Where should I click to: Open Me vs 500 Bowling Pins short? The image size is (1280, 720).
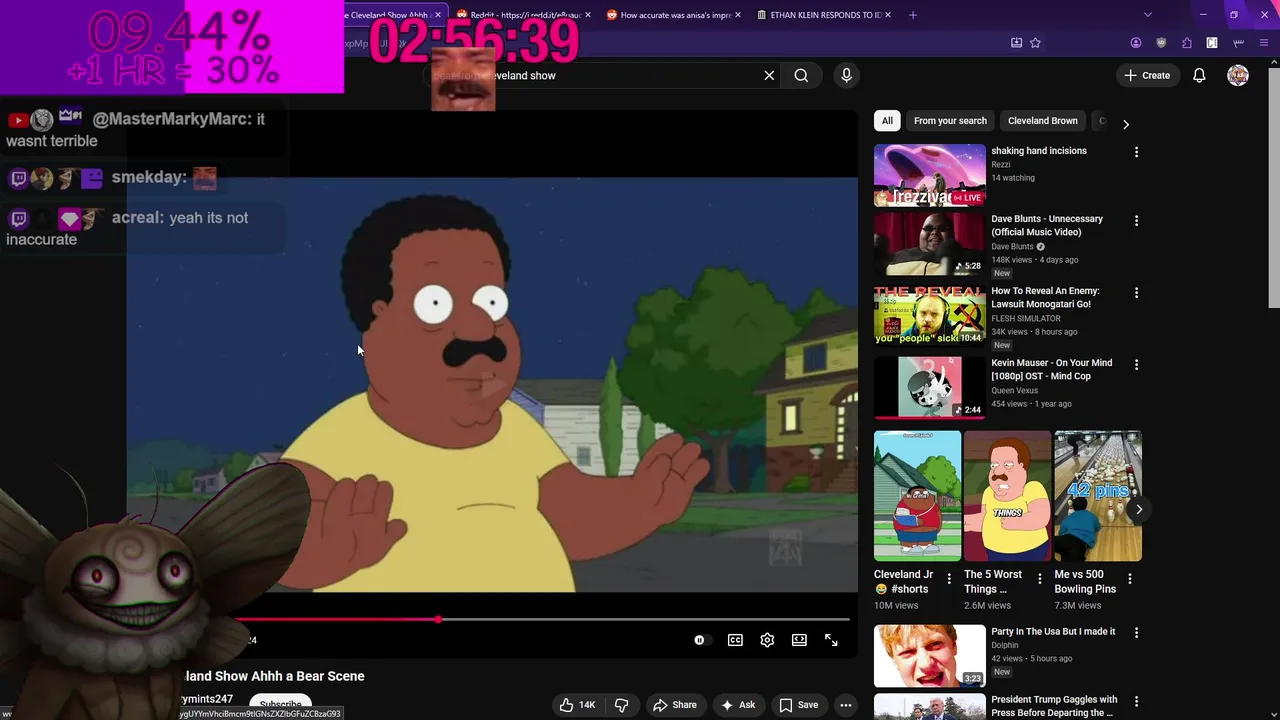click(1098, 496)
